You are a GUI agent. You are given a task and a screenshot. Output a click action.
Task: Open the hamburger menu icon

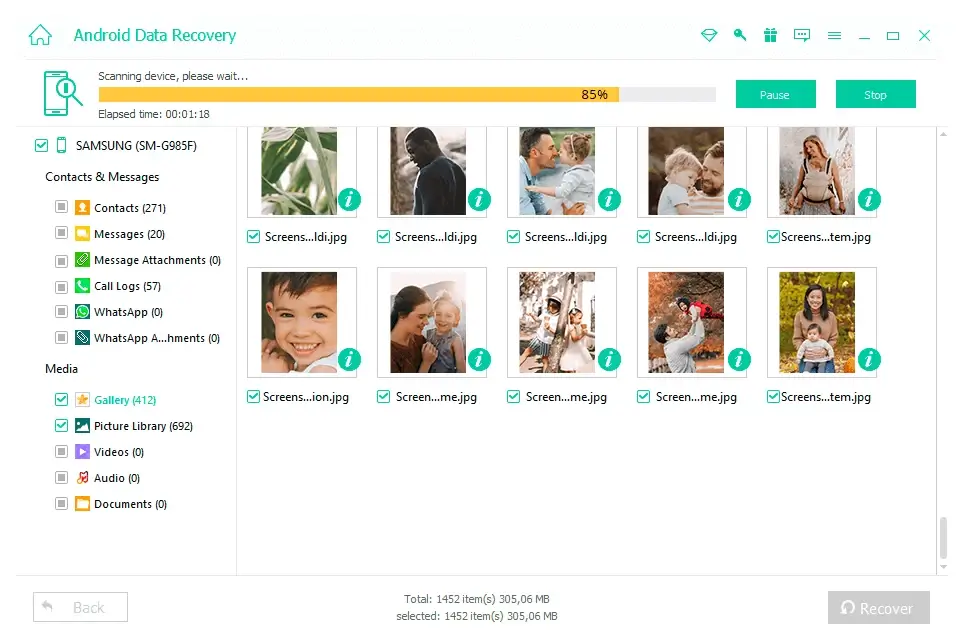(x=834, y=36)
